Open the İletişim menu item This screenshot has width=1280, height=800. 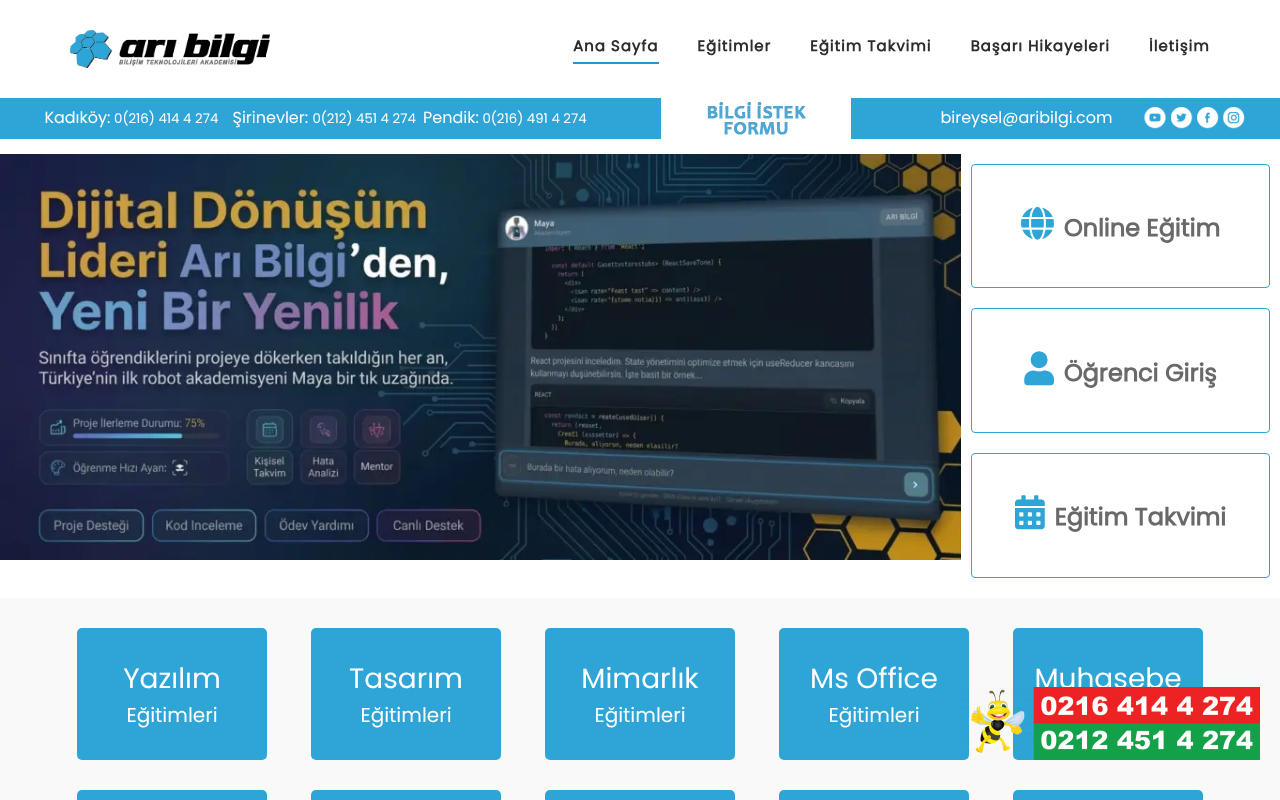[1179, 46]
